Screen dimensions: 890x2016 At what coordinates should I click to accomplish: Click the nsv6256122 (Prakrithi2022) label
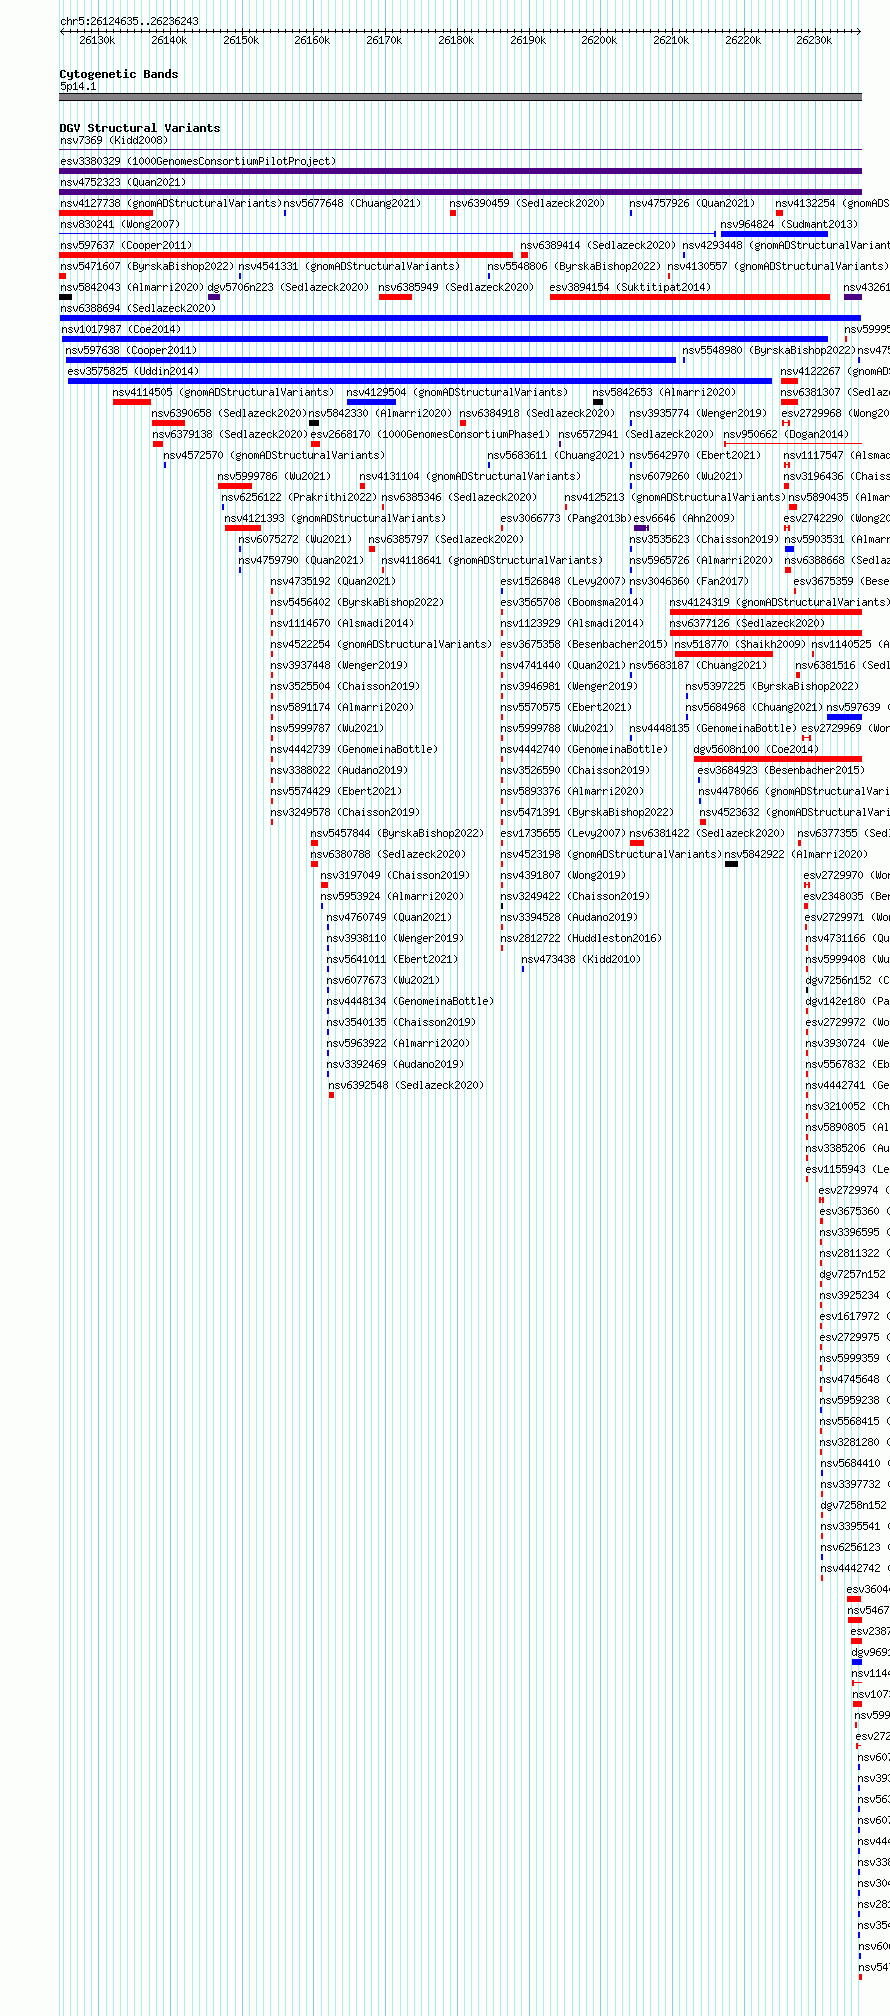pos(299,497)
